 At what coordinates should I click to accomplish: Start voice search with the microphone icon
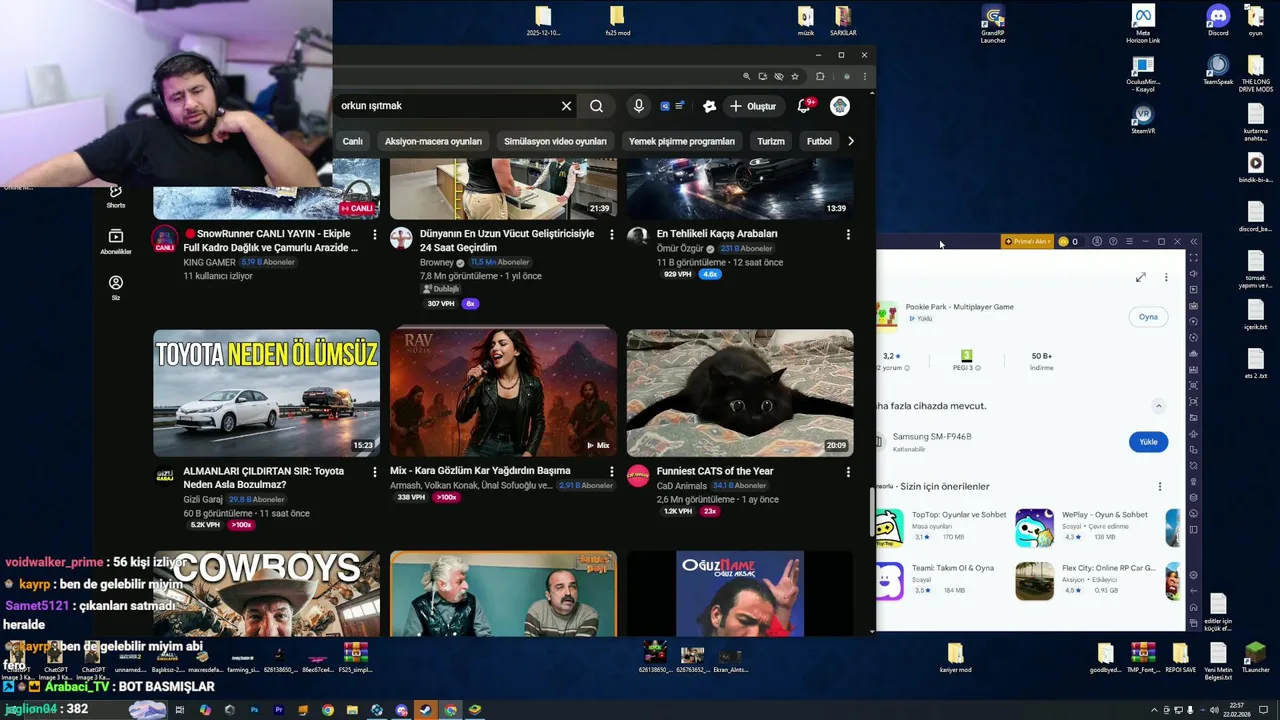click(x=638, y=106)
